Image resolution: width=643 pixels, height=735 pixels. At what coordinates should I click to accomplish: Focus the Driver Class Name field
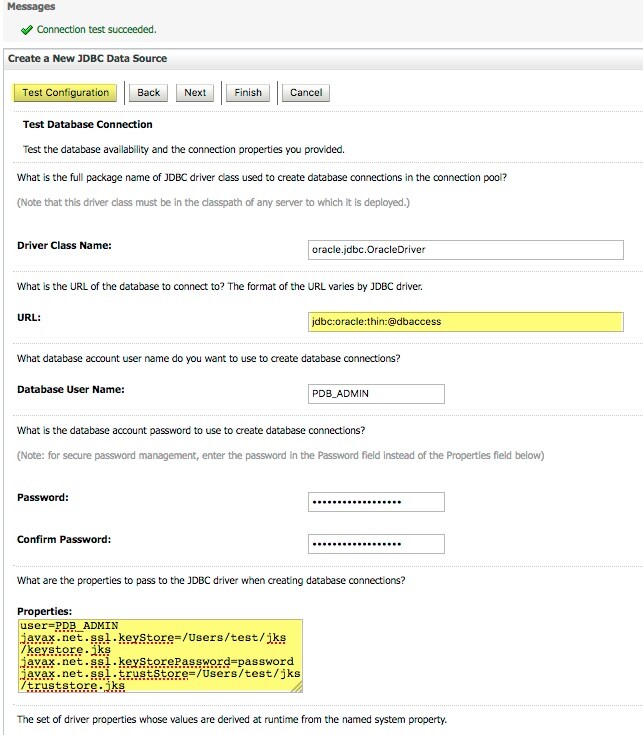(x=465, y=250)
